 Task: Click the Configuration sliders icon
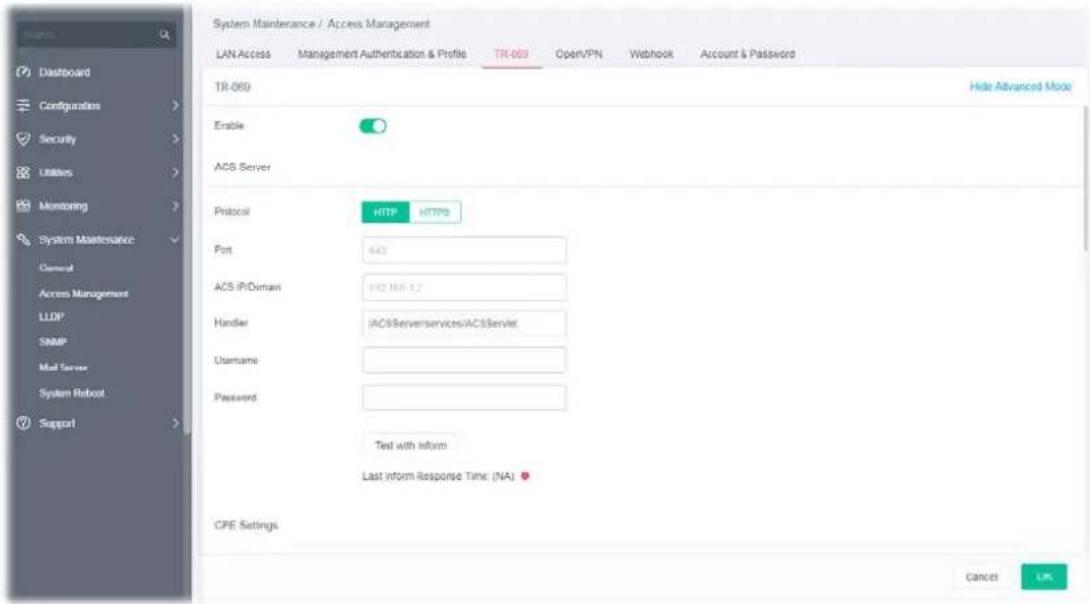[24, 105]
